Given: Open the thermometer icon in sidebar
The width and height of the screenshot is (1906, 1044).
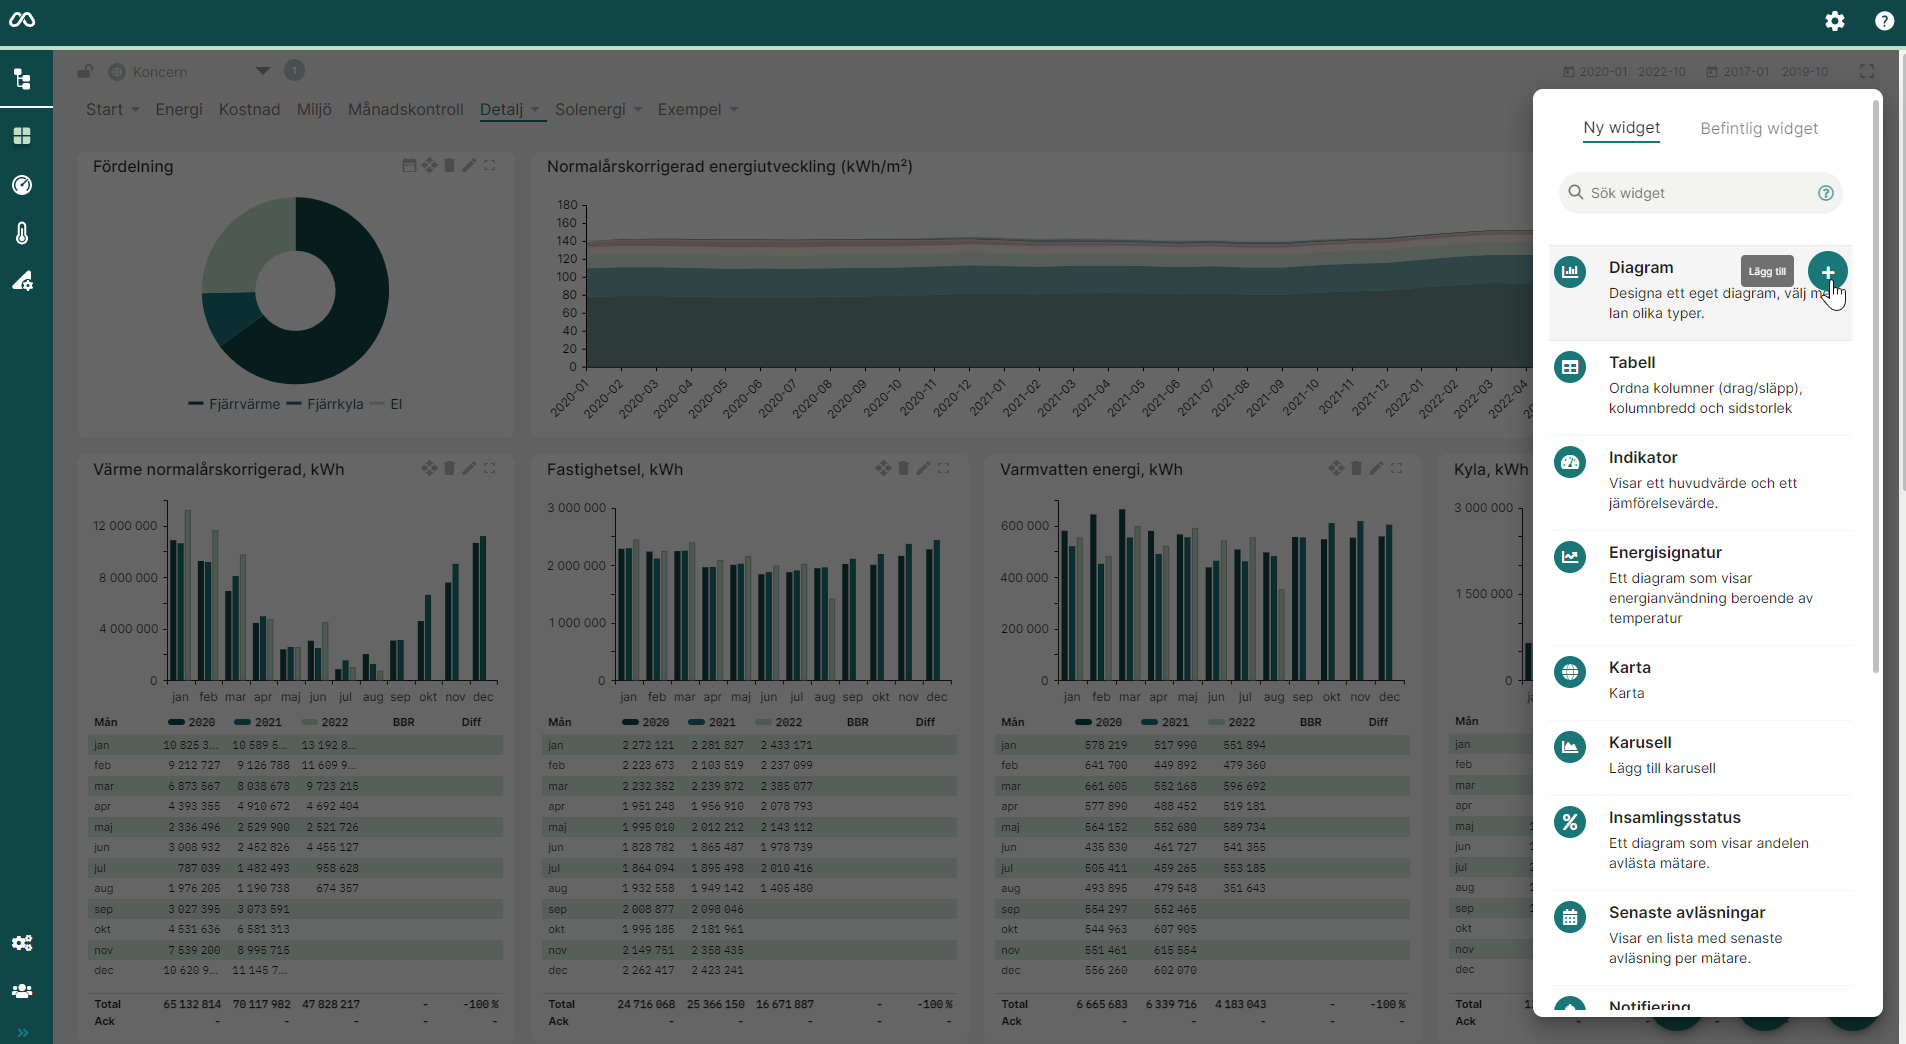Looking at the screenshot, I should pos(22,233).
